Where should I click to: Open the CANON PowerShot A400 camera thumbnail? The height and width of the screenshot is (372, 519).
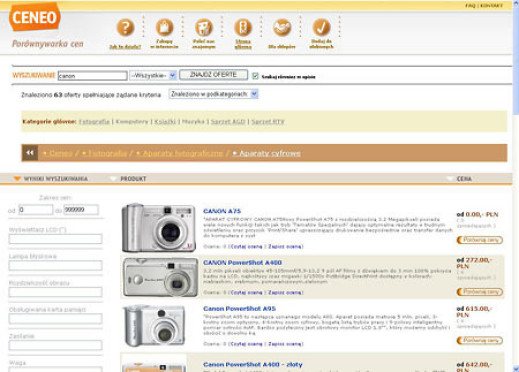(160, 277)
